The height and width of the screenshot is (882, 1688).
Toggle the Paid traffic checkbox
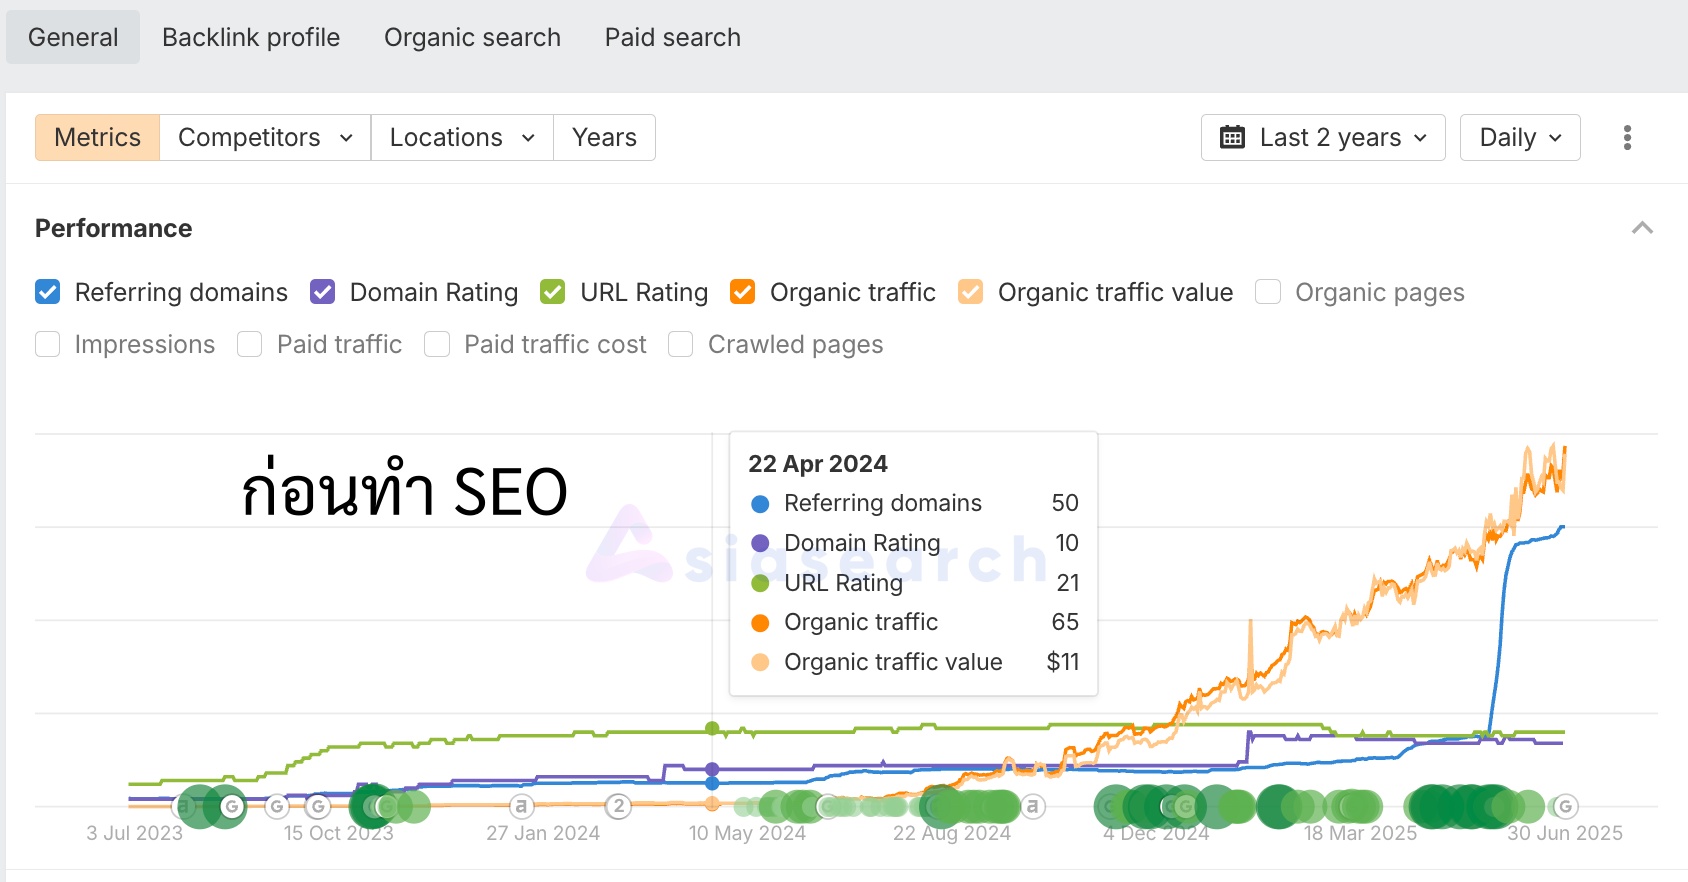[x=250, y=345]
